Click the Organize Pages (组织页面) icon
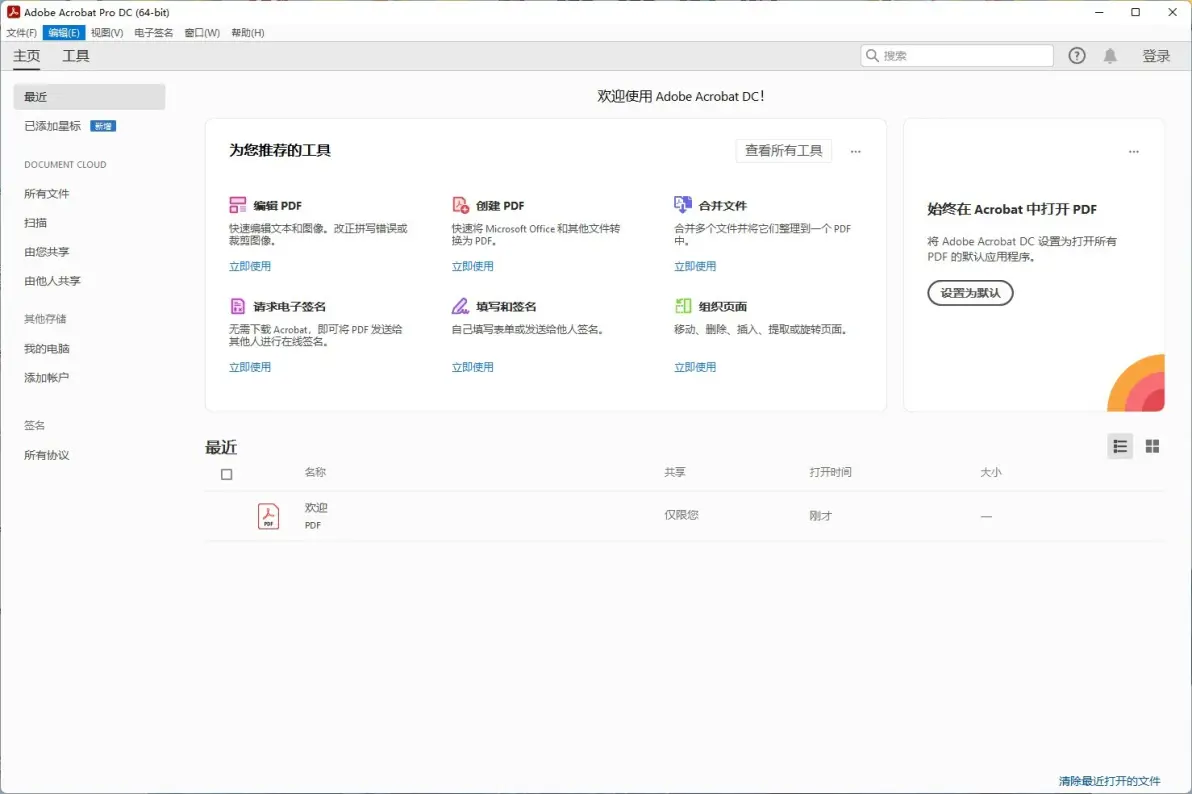Image resolution: width=1192 pixels, height=794 pixels. coord(683,306)
